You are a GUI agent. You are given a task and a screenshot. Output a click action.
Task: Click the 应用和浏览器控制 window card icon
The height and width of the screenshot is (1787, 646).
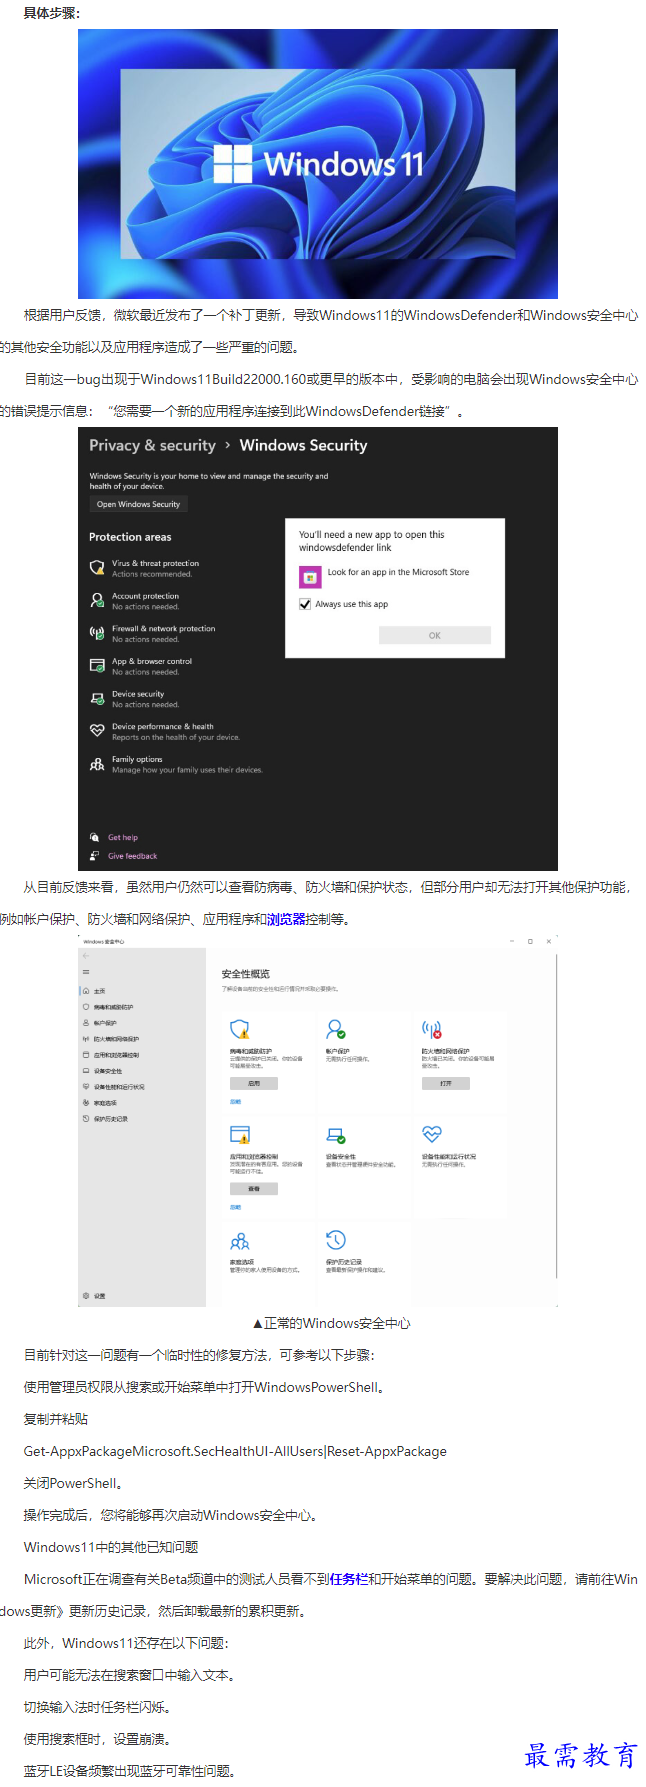pos(240,1135)
